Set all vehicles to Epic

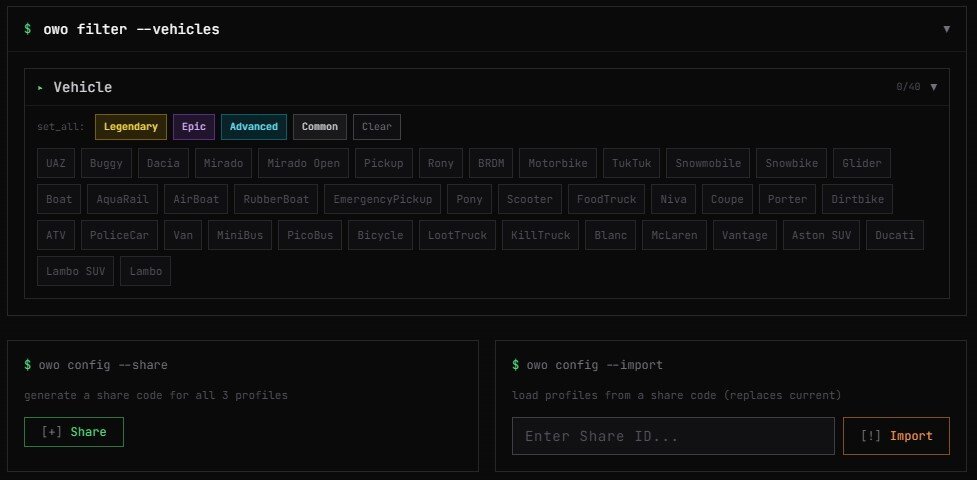click(194, 127)
